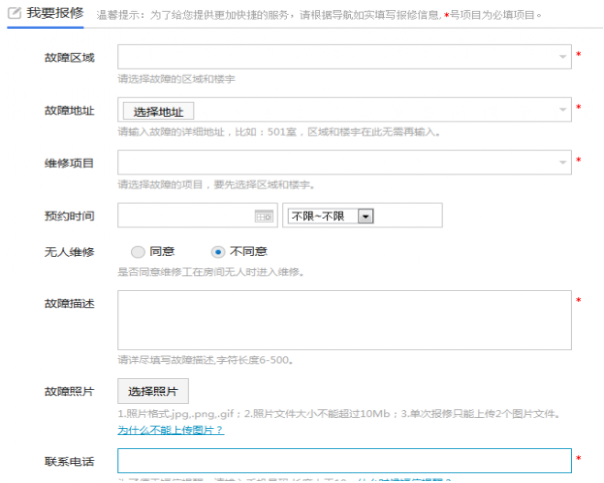Click the 不同意 label text
604x483 pixels.
[248, 252]
